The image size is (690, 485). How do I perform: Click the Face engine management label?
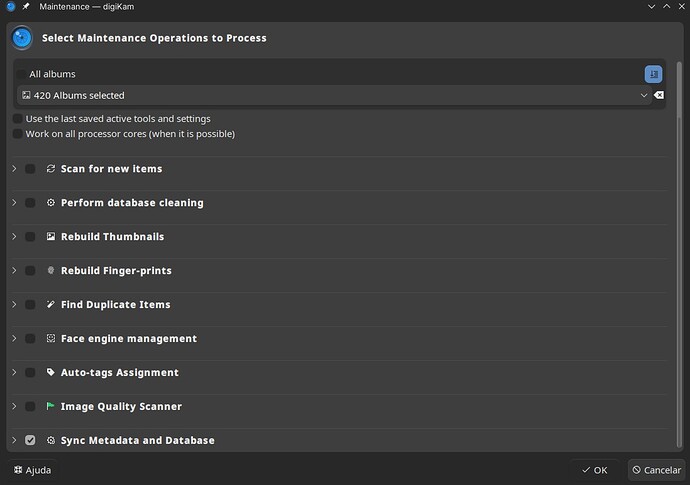click(129, 338)
